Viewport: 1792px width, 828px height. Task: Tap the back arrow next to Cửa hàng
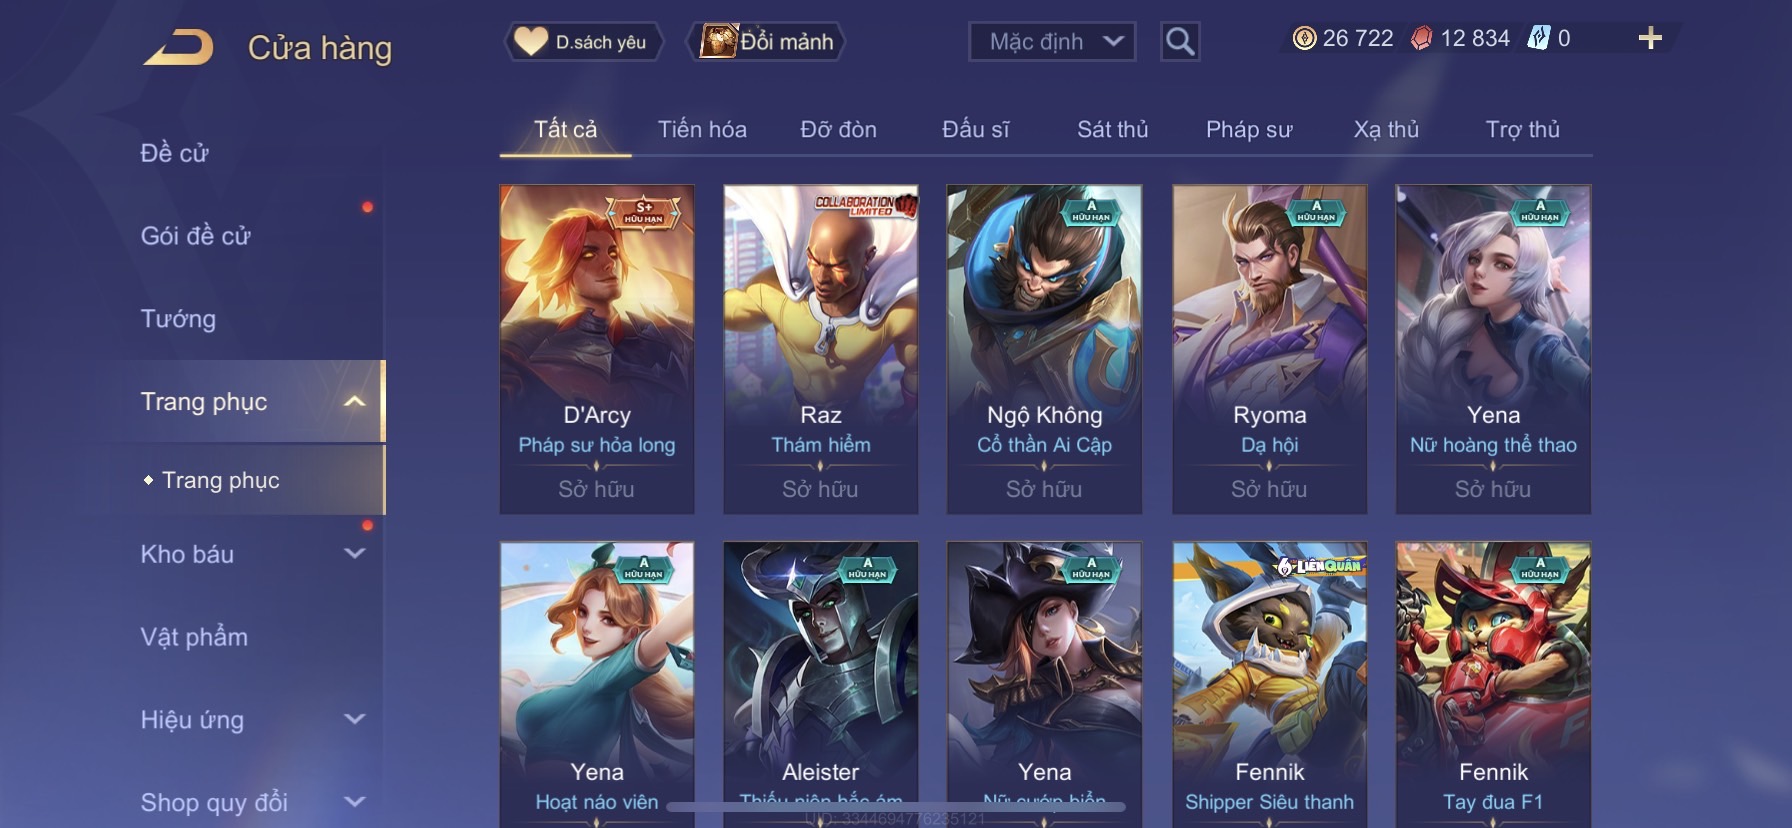coord(178,47)
